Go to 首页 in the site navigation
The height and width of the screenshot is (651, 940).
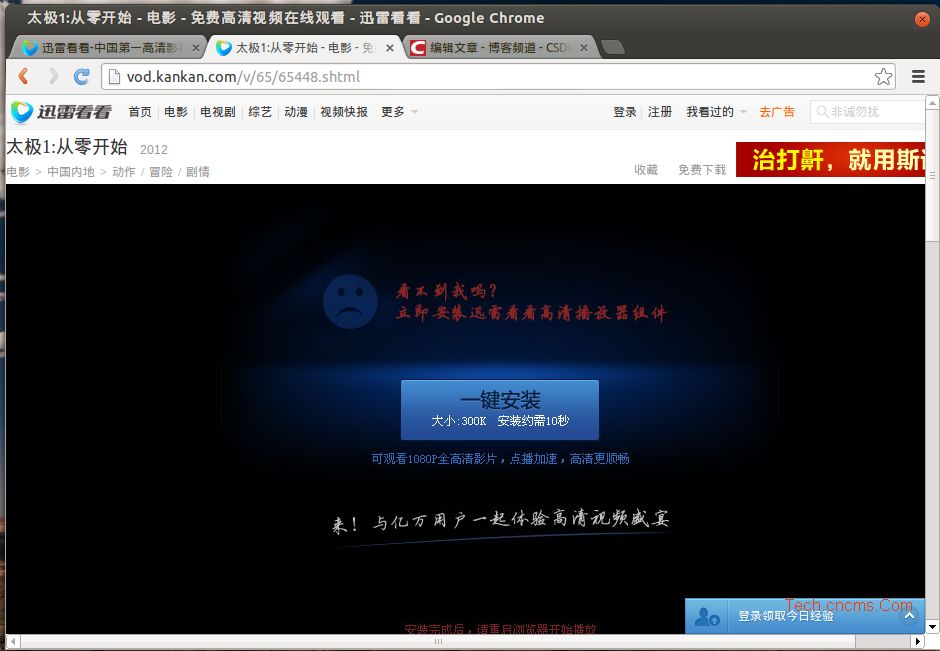[140, 112]
